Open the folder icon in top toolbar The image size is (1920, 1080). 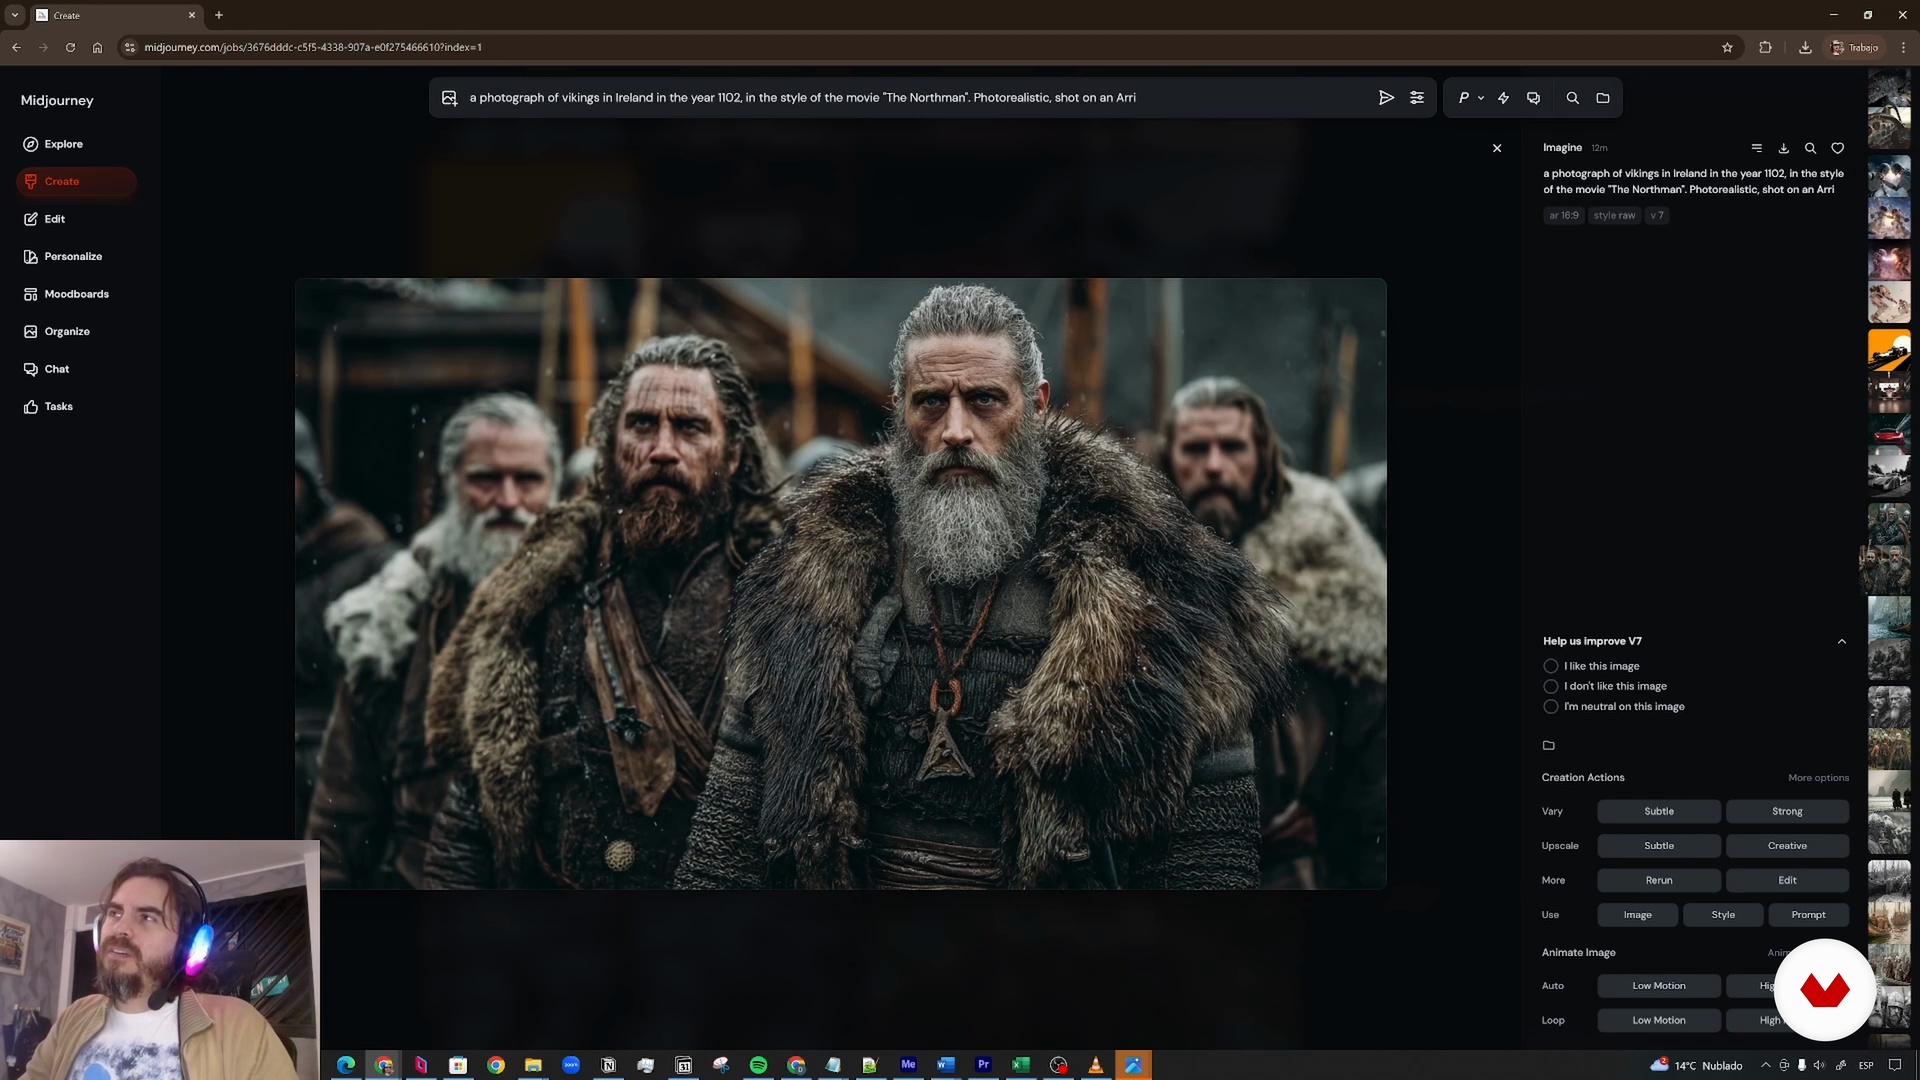click(1603, 98)
